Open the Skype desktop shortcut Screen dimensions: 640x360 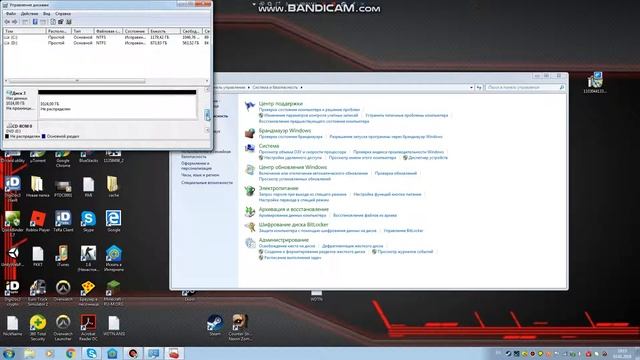click(88, 221)
